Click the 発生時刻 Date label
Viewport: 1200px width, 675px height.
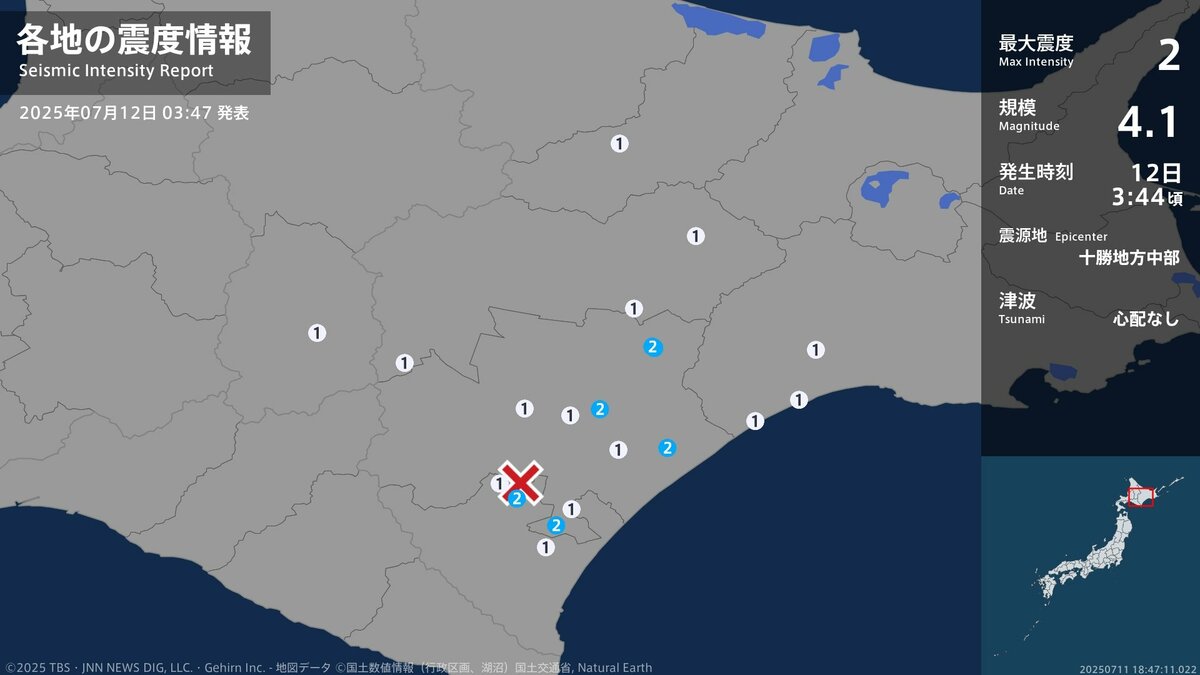click(1036, 179)
